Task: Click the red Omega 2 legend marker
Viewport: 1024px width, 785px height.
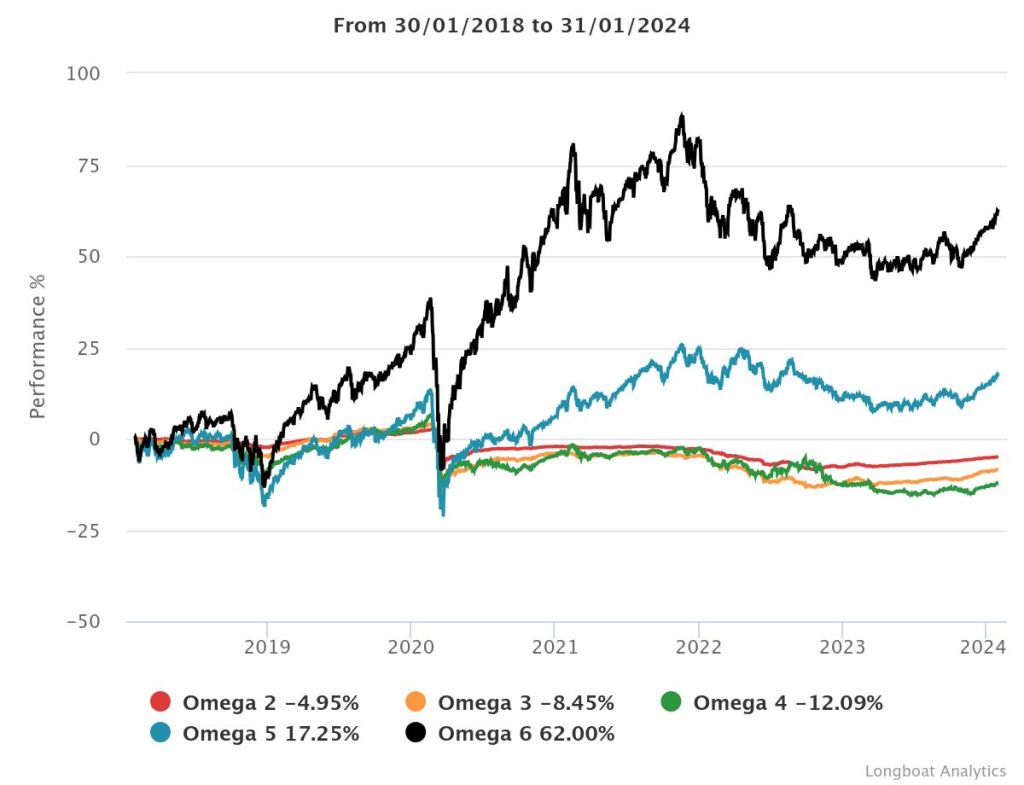Action: pos(161,702)
